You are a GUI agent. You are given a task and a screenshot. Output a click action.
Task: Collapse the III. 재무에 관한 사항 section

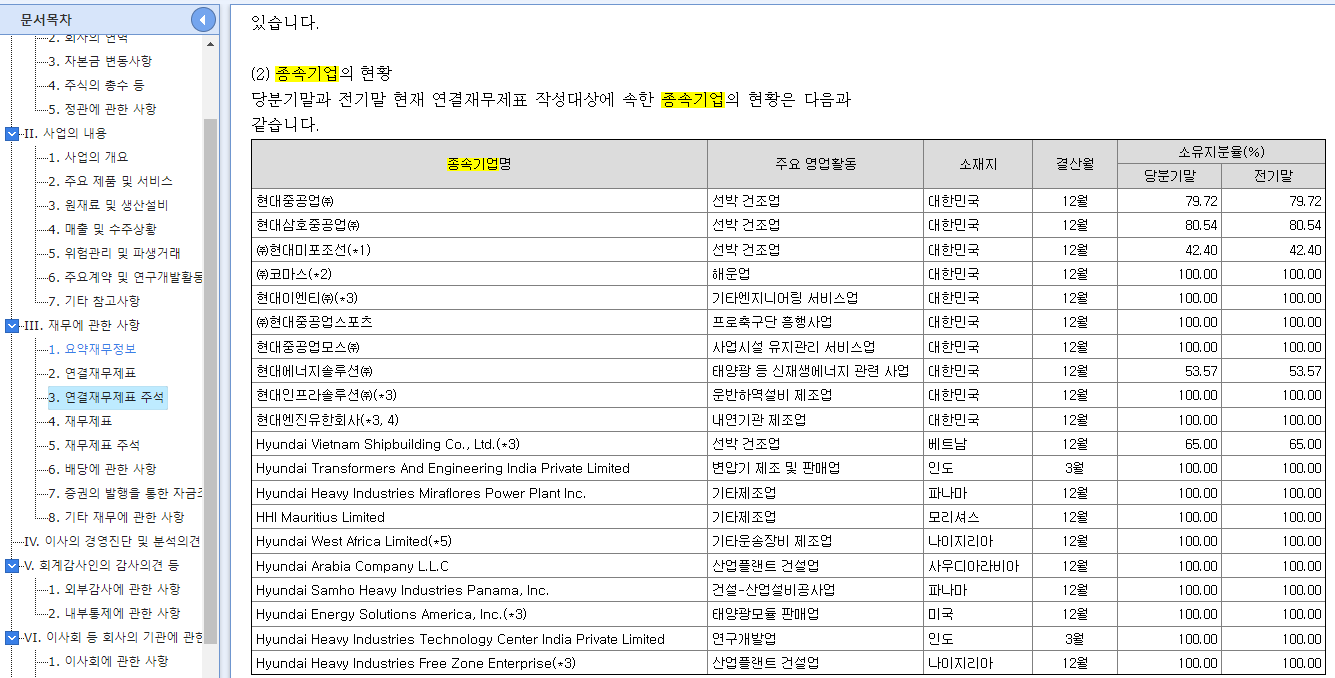(12, 325)
